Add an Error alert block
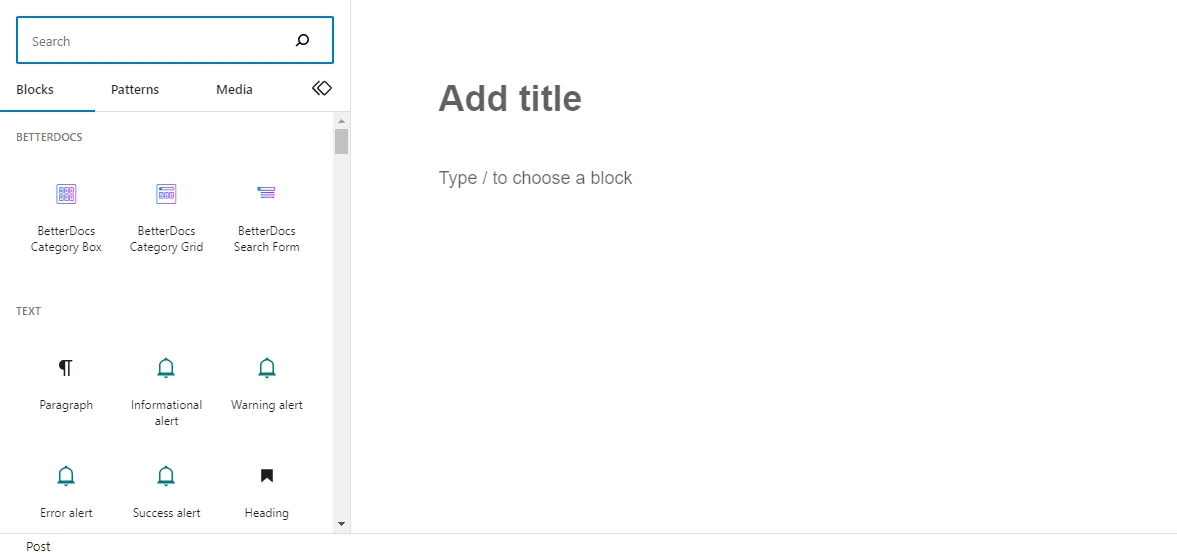Screen dimensions: 1177x558 [66, 491]
